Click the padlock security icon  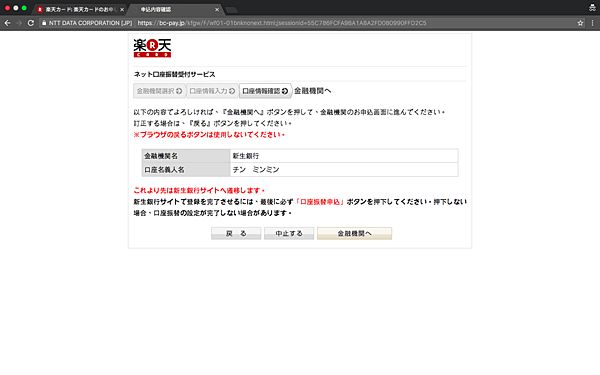tap(44, 23)
